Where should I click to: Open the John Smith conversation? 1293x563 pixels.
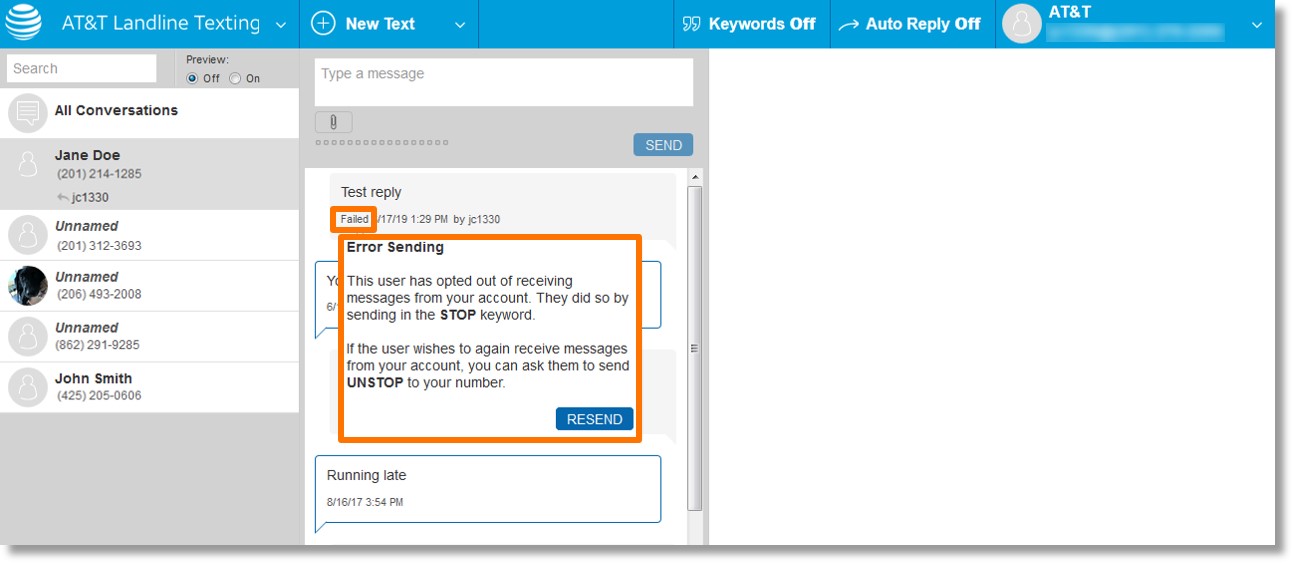[x=149, y=388]
